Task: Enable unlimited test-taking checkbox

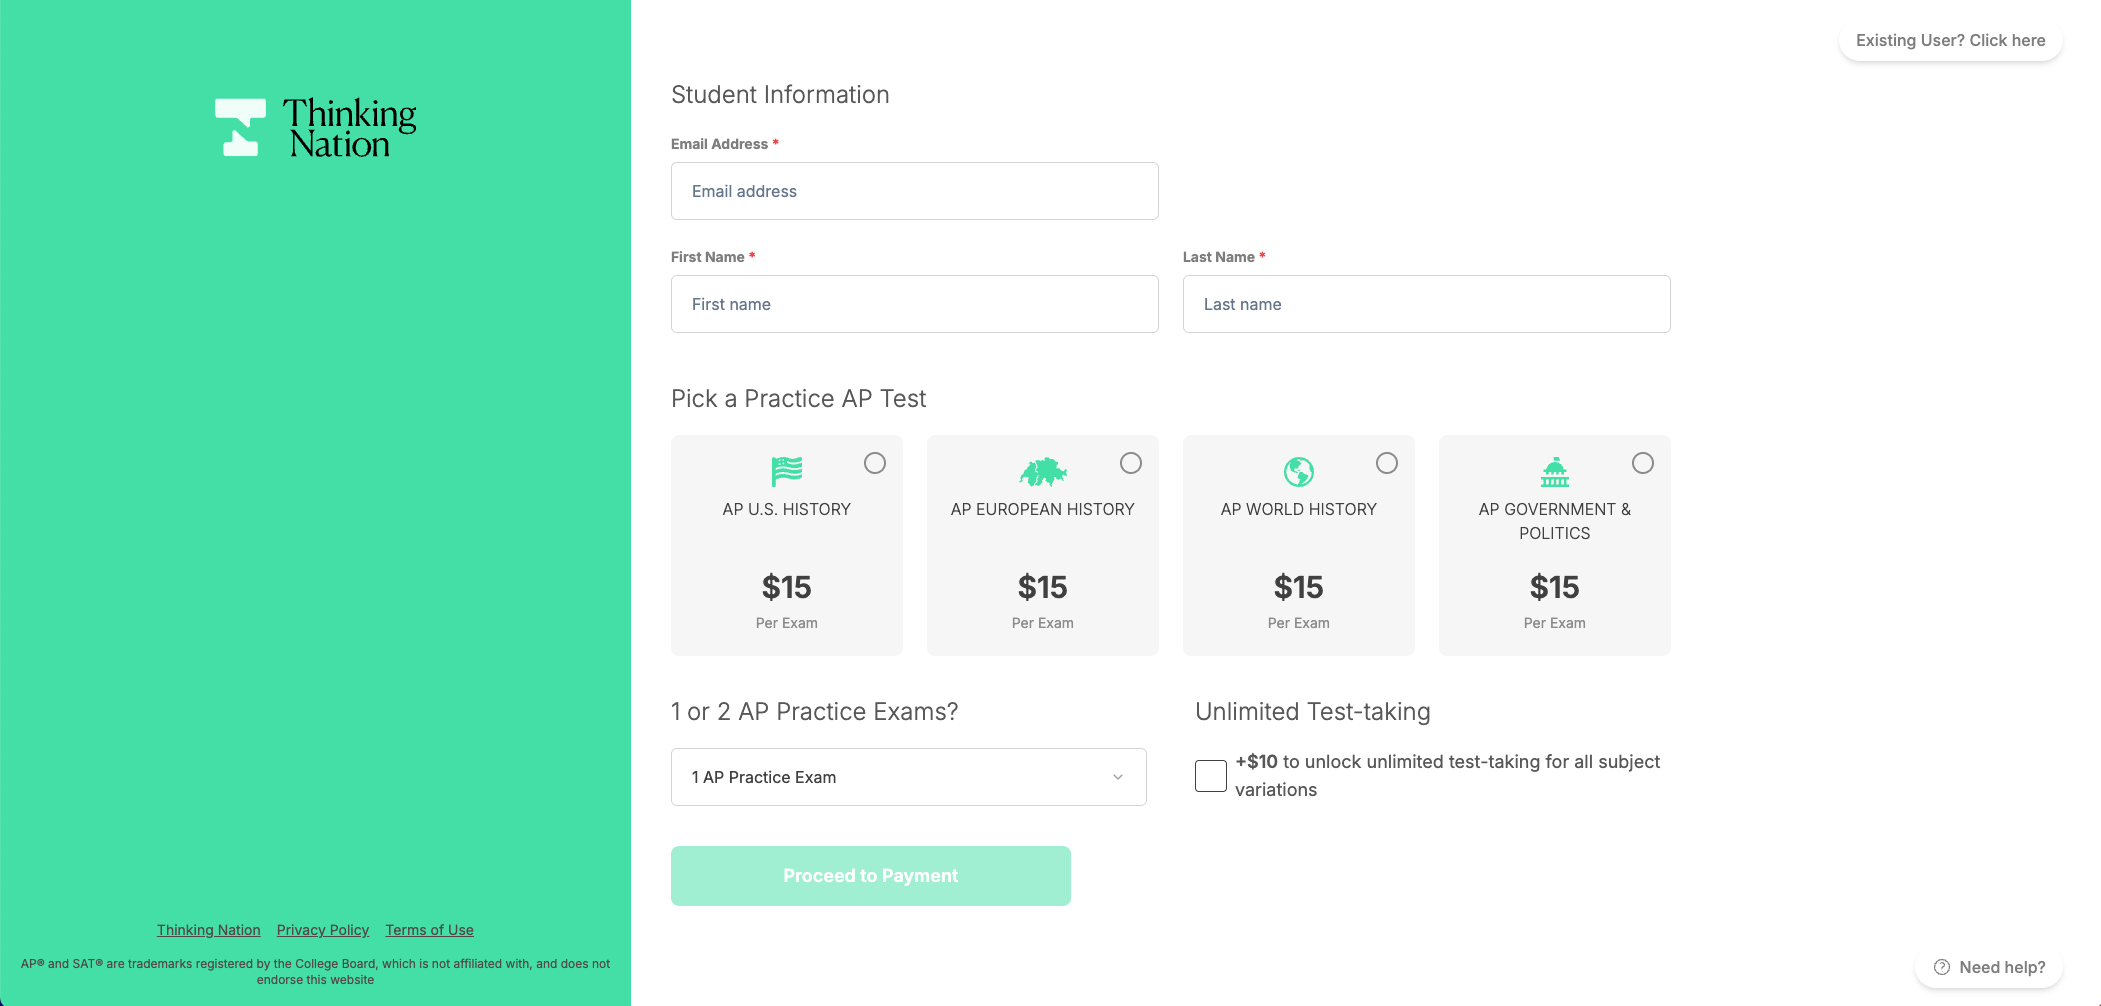Action: pyautogui.click(x=1211, y=776)
